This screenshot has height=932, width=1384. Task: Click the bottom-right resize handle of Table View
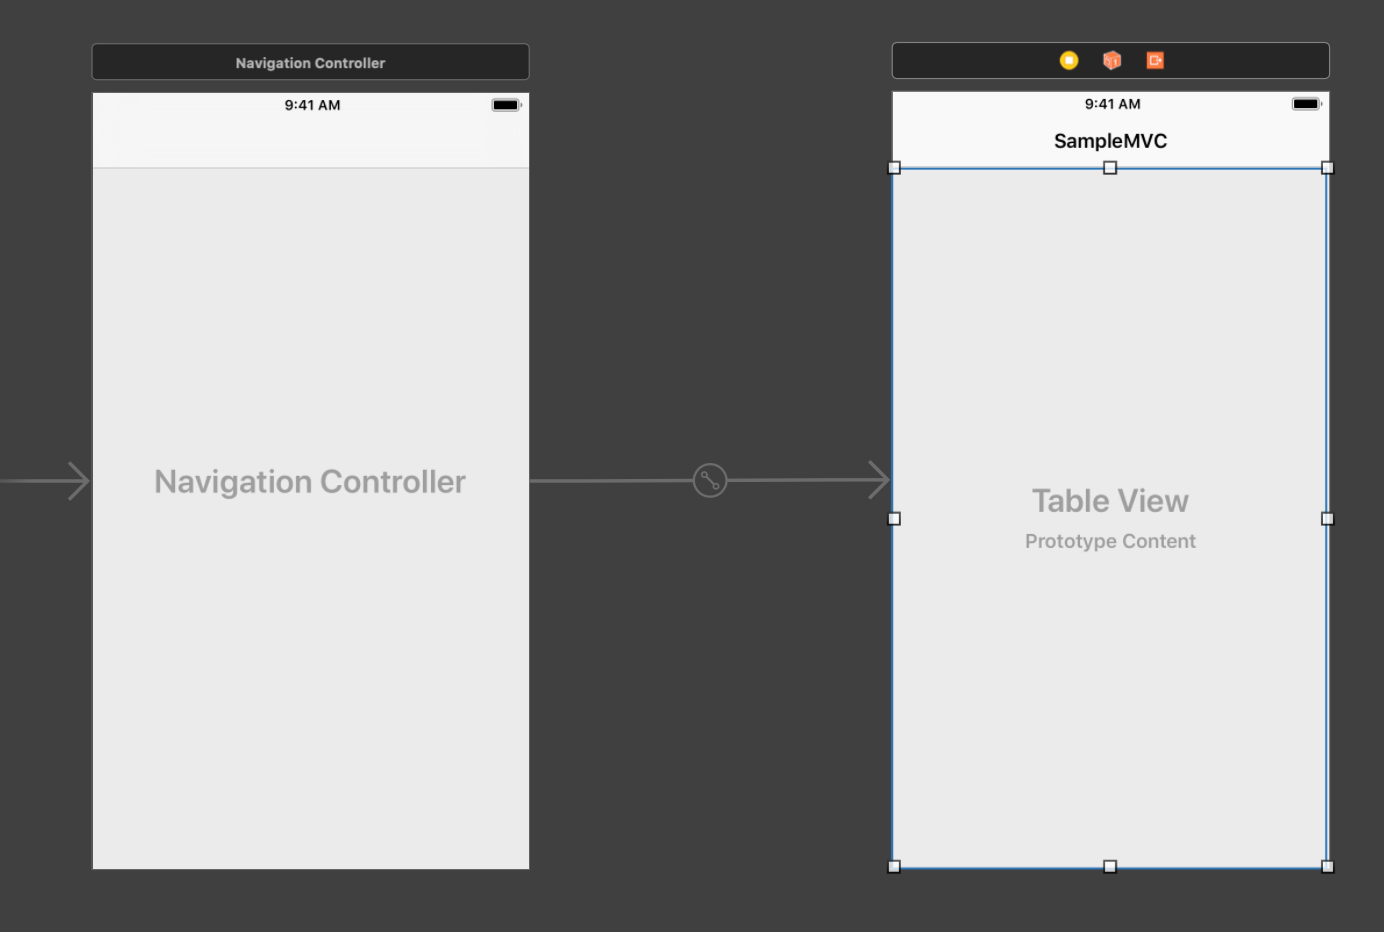pyautogui.click(x=1328, y=866)
